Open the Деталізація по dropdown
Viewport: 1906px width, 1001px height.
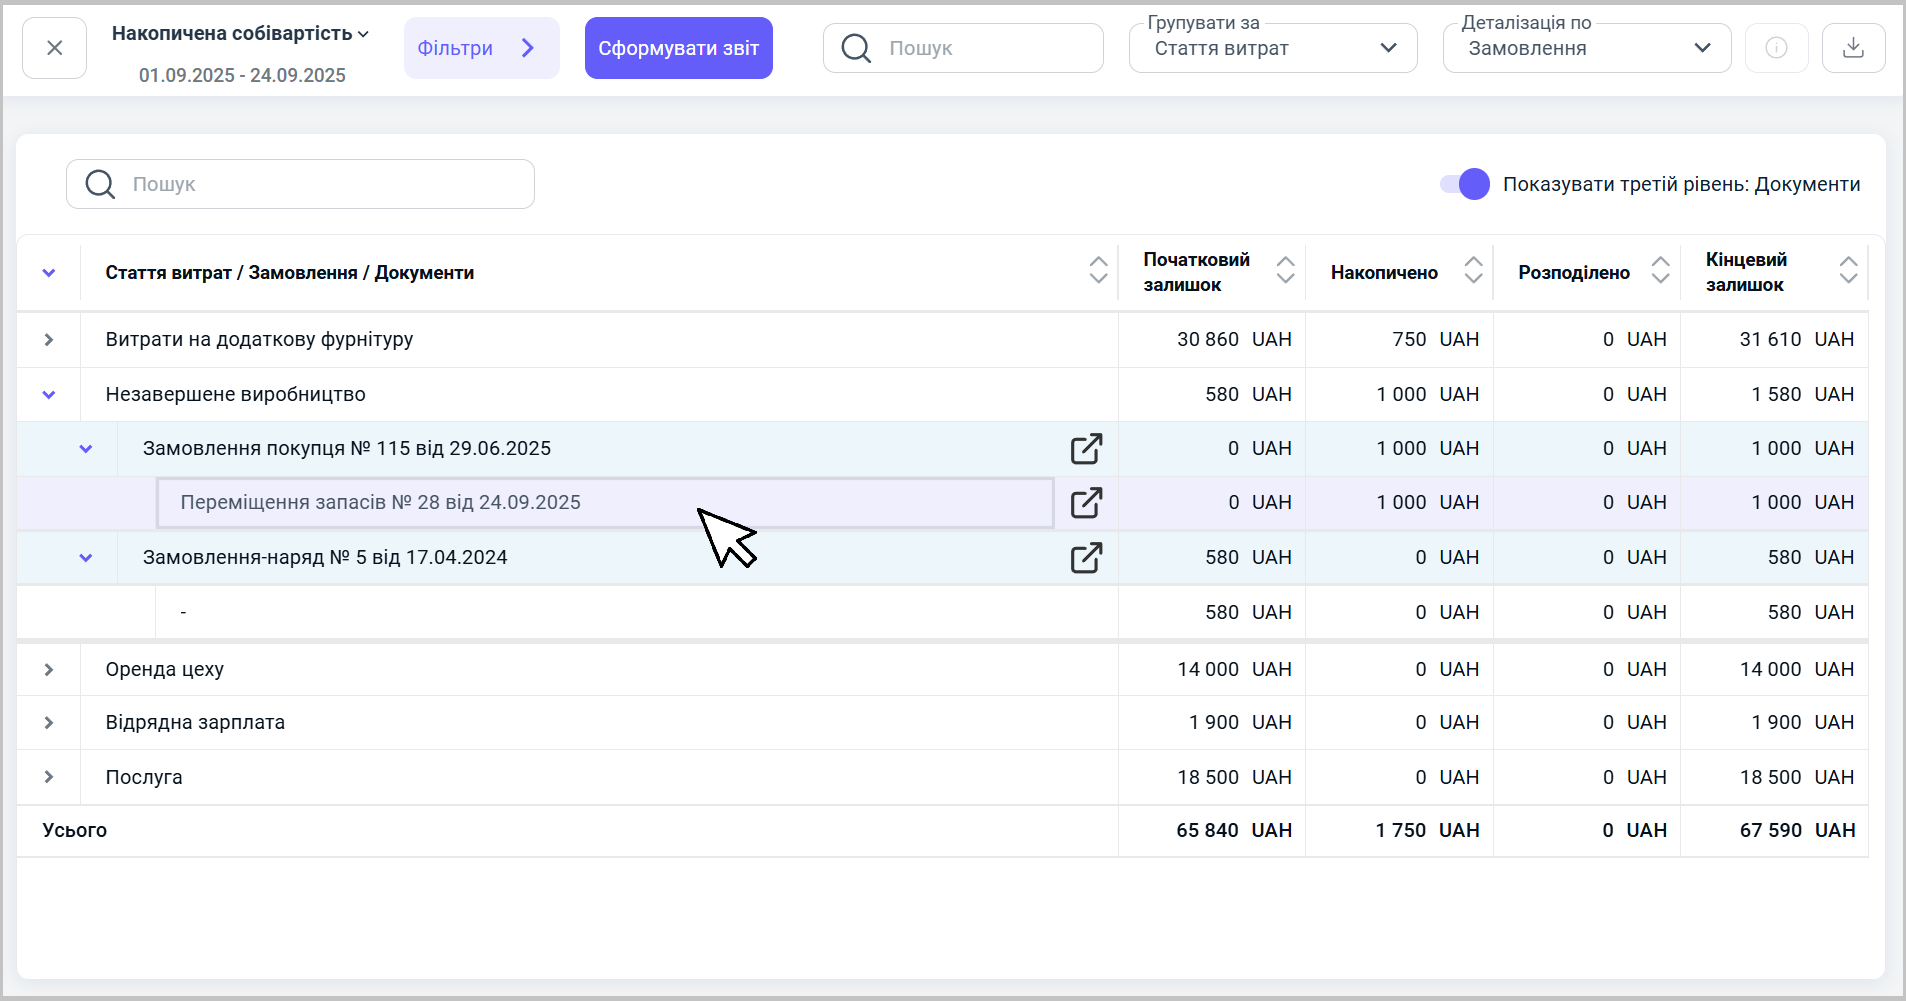[1587, 48]
